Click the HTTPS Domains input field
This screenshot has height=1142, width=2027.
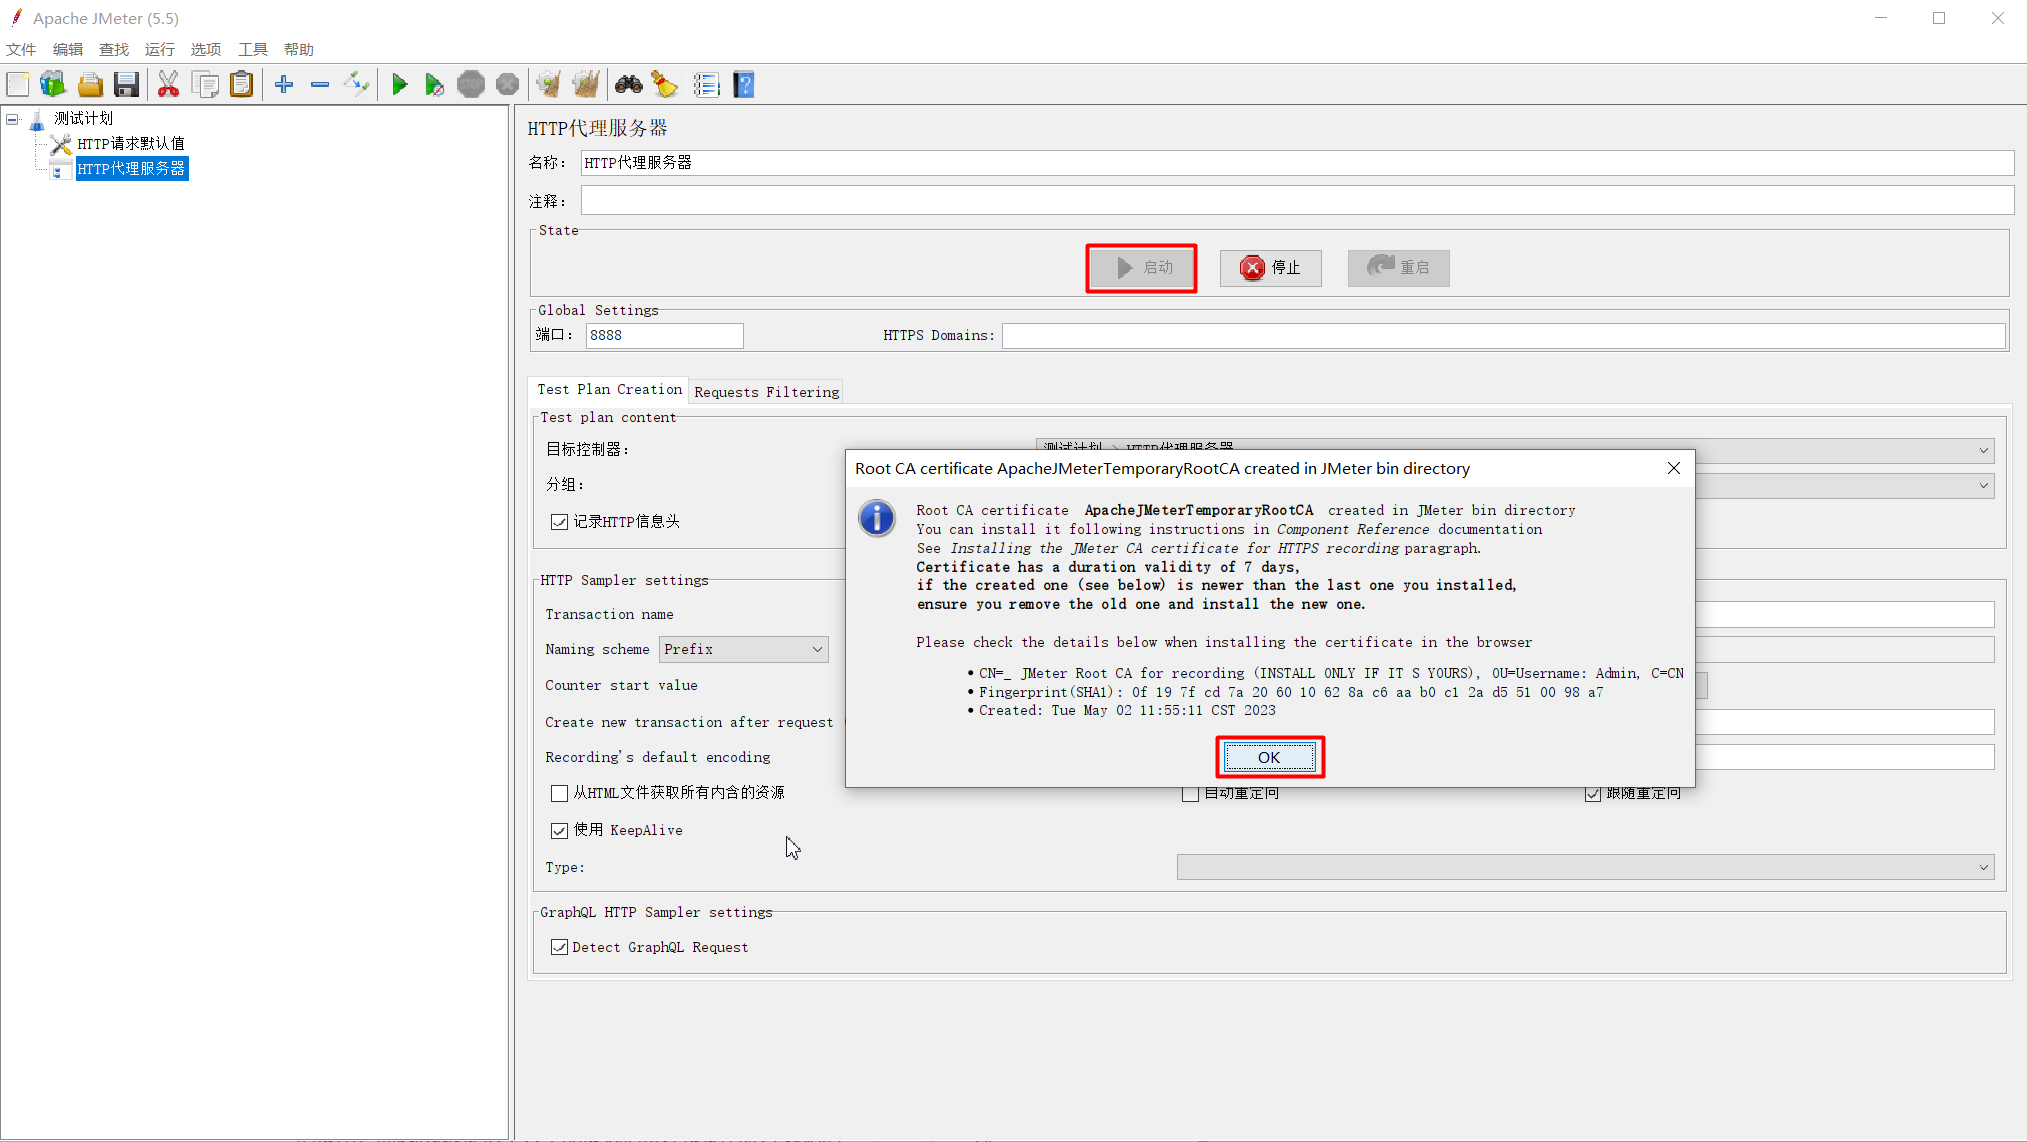pos(1503,336)
